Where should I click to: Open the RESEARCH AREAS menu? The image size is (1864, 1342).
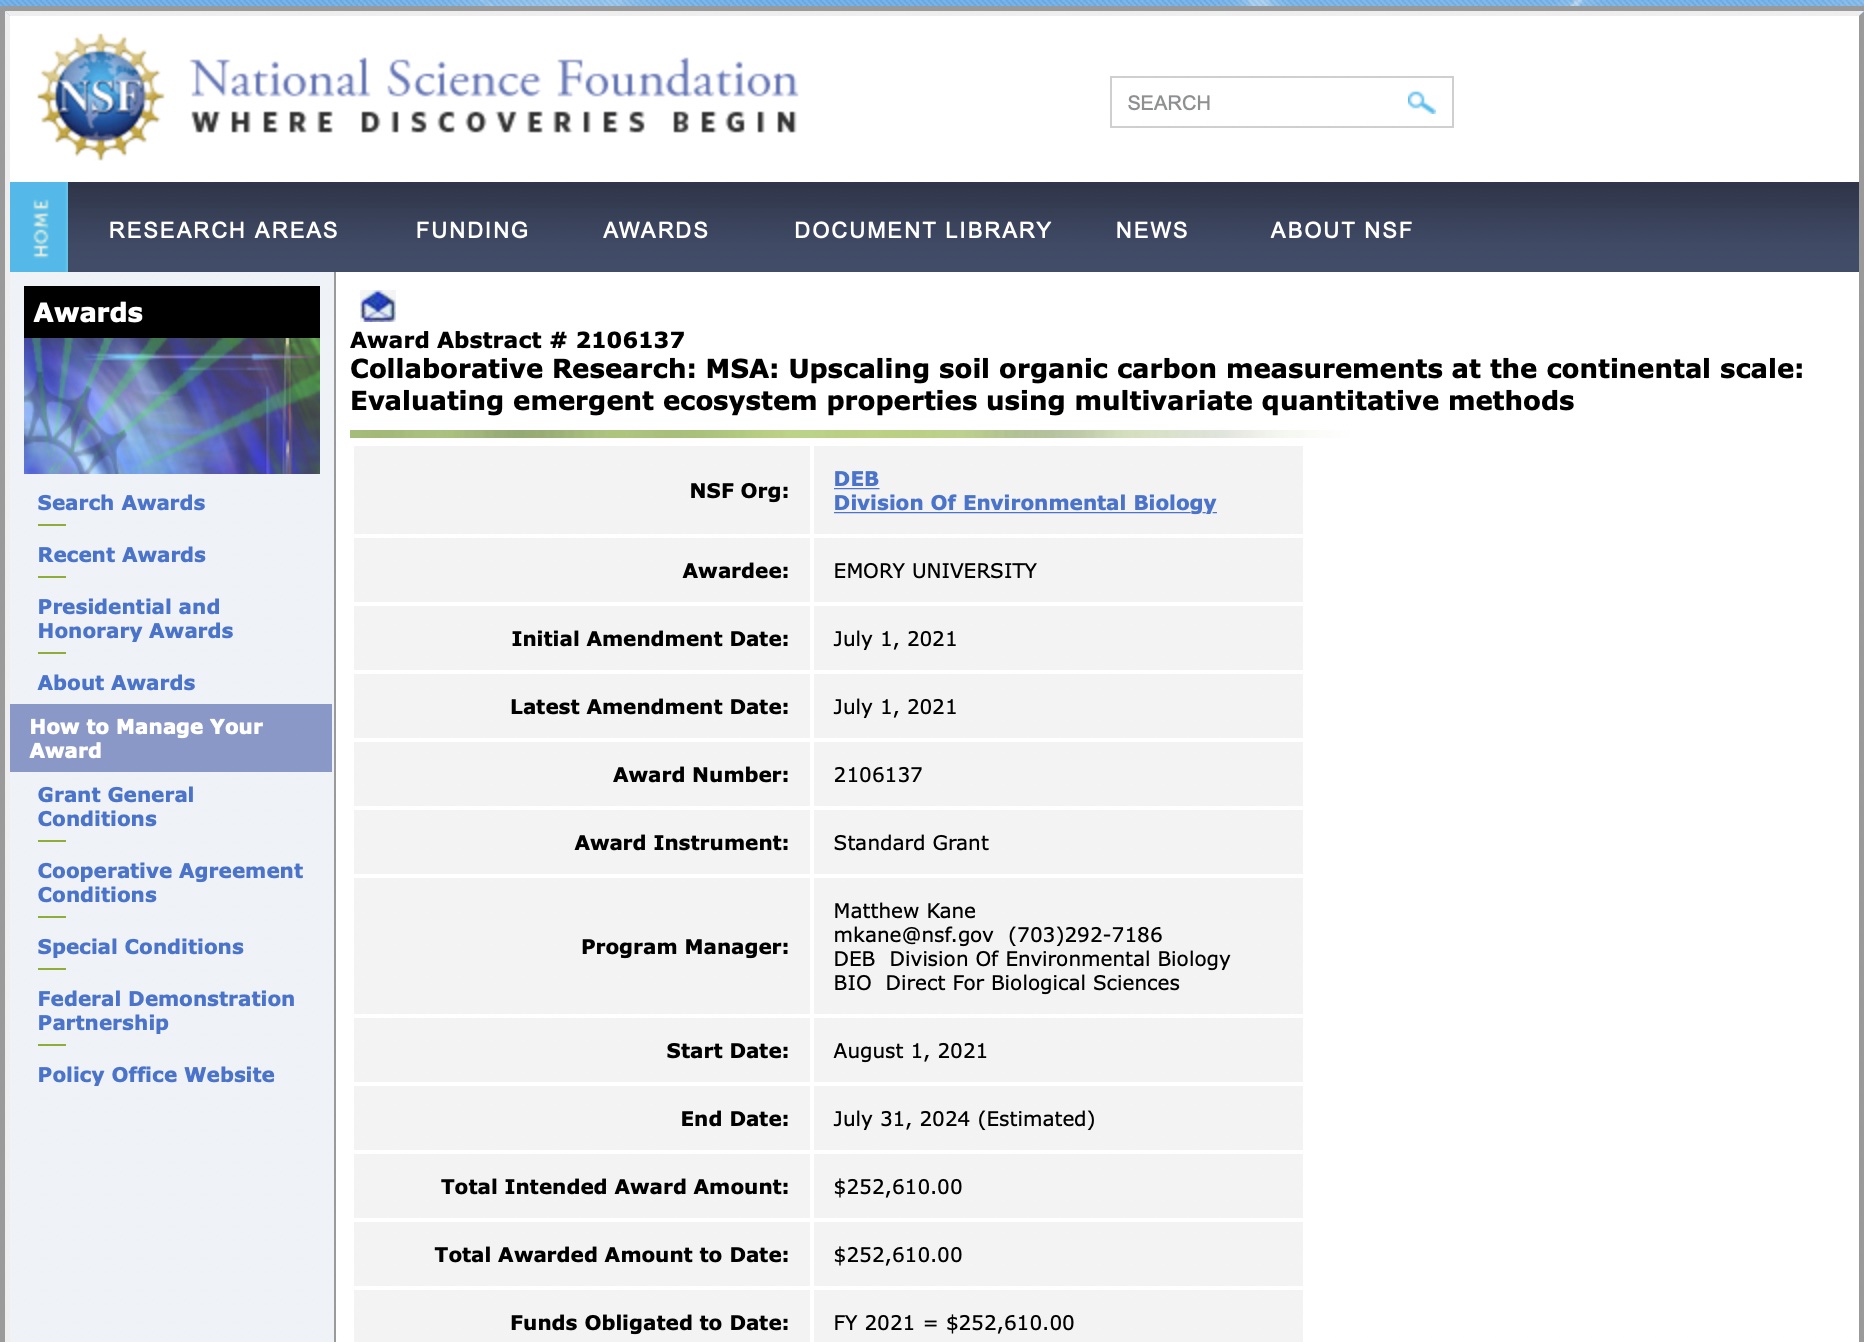click(x=225, y=229)
